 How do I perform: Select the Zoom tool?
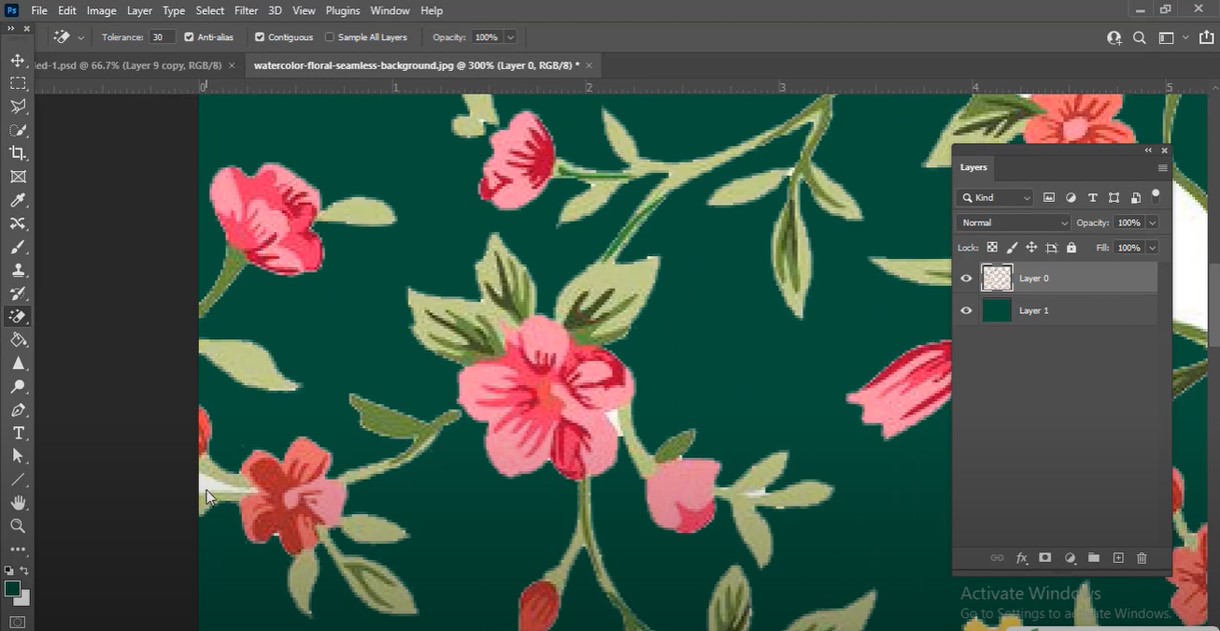pos(18,526)
